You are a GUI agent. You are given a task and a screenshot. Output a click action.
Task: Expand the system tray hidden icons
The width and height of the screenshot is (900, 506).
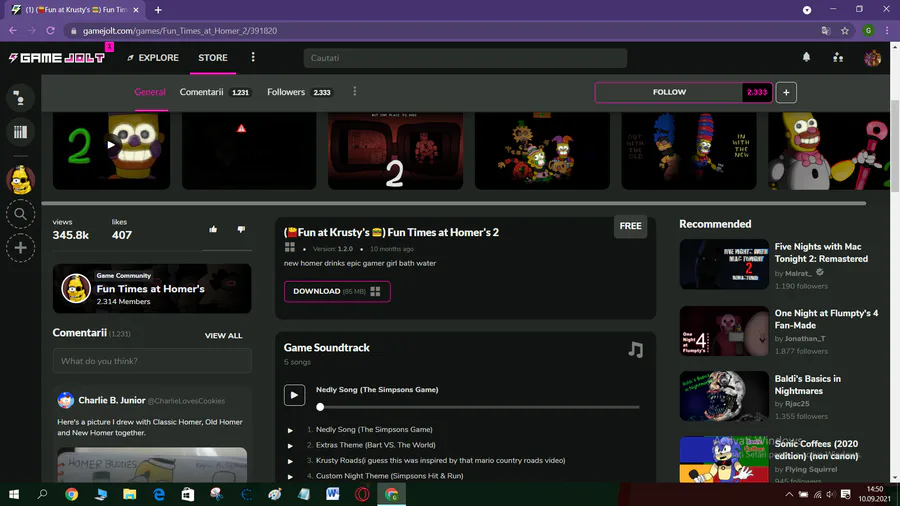tap(789, 494)
